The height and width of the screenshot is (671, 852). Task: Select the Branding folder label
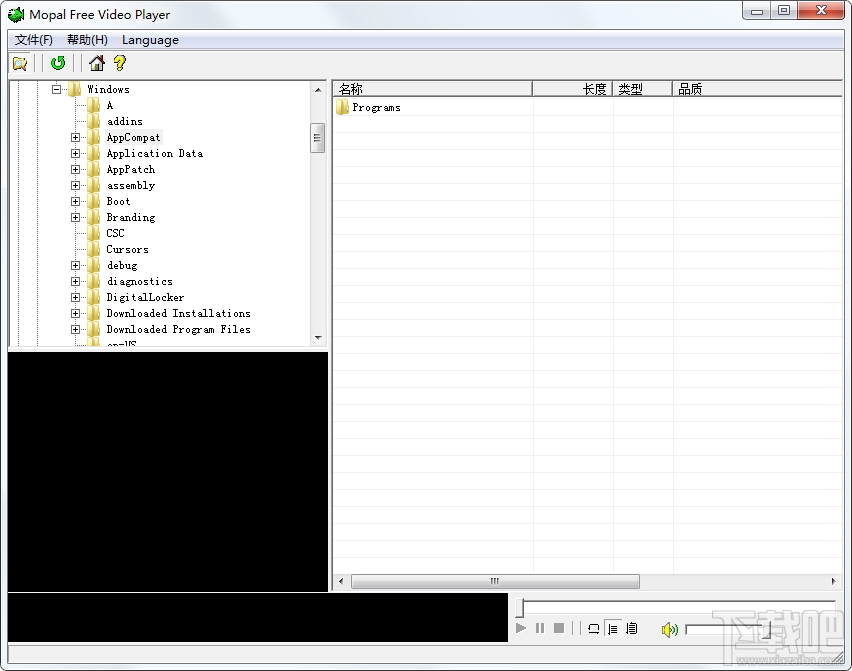pyautogui.click(x=130, y=217)
